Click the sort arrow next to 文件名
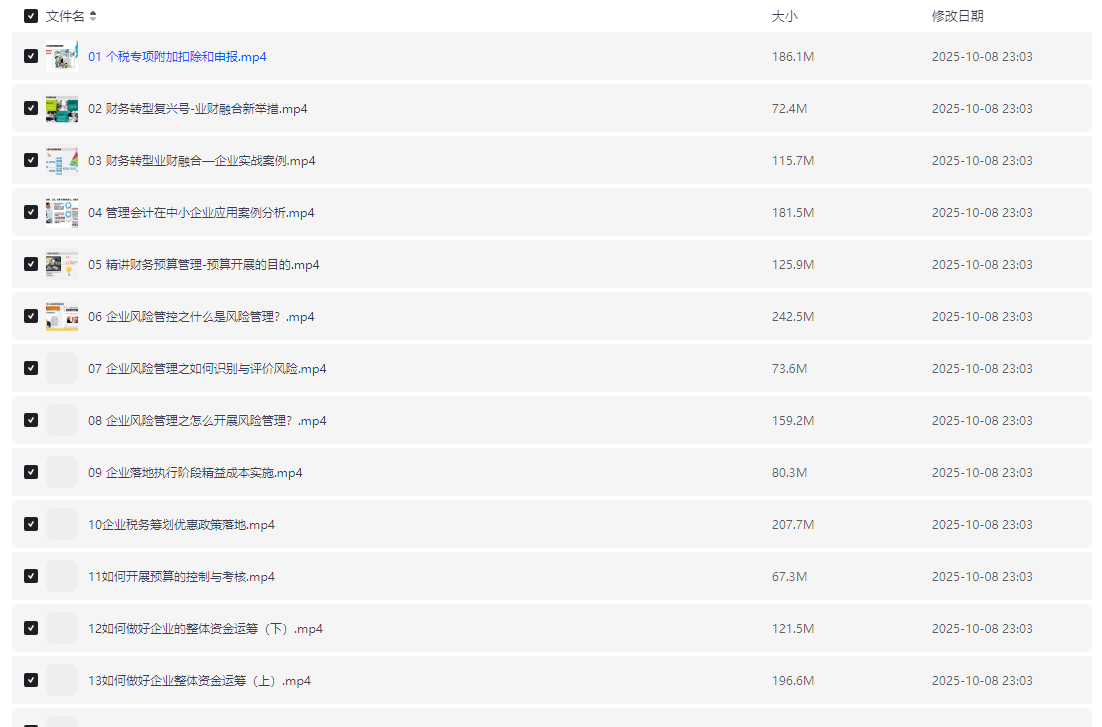The width and height of the screenshot is (1102, 727). [x=93, y=16]
